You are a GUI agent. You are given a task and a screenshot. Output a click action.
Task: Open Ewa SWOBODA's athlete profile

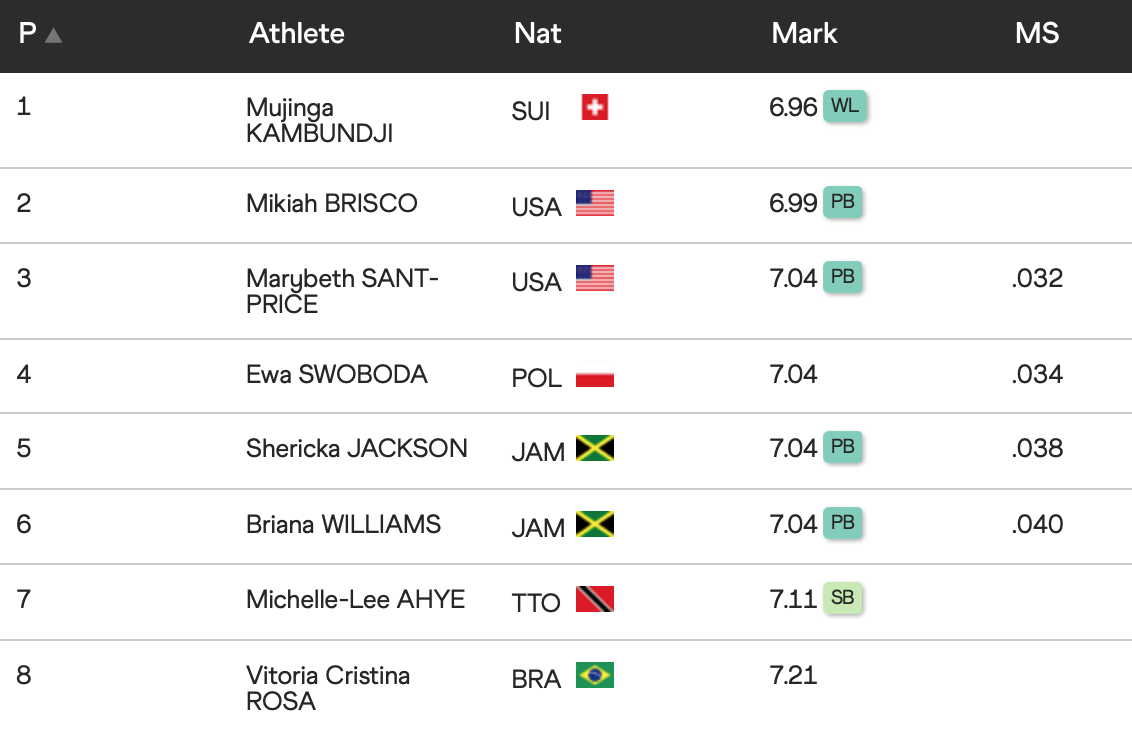(337, 374)
